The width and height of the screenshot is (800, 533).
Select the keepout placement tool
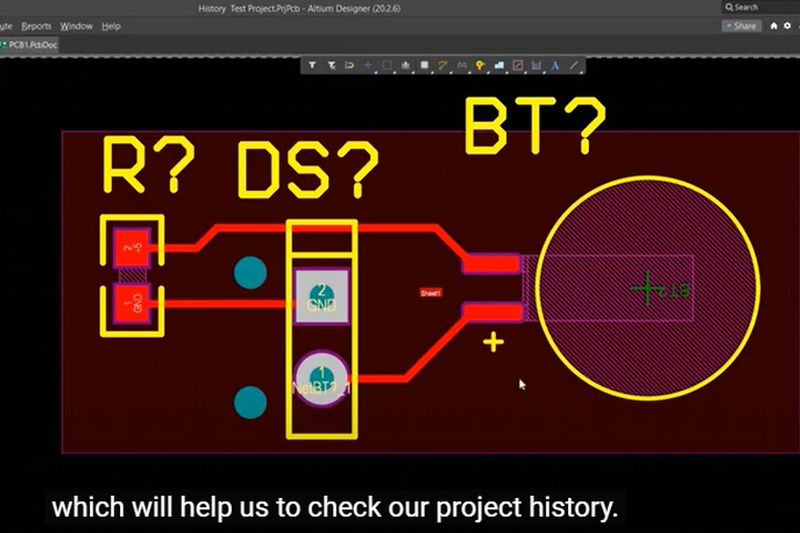(518, 65)
